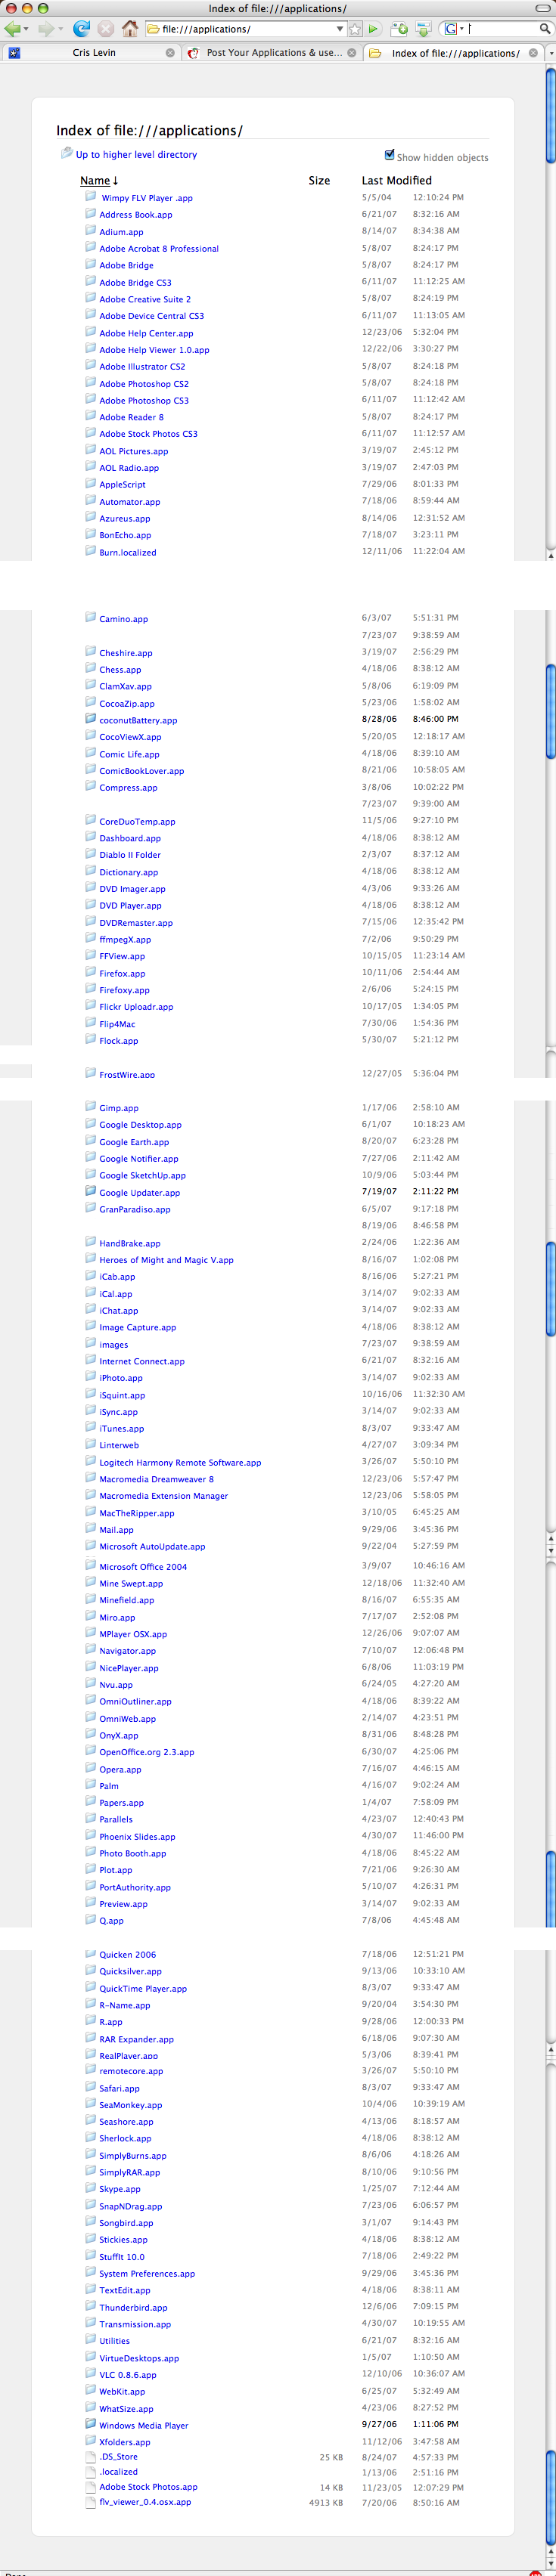Open the OpenOffice.org 2.3.app link

point(147,1752)
